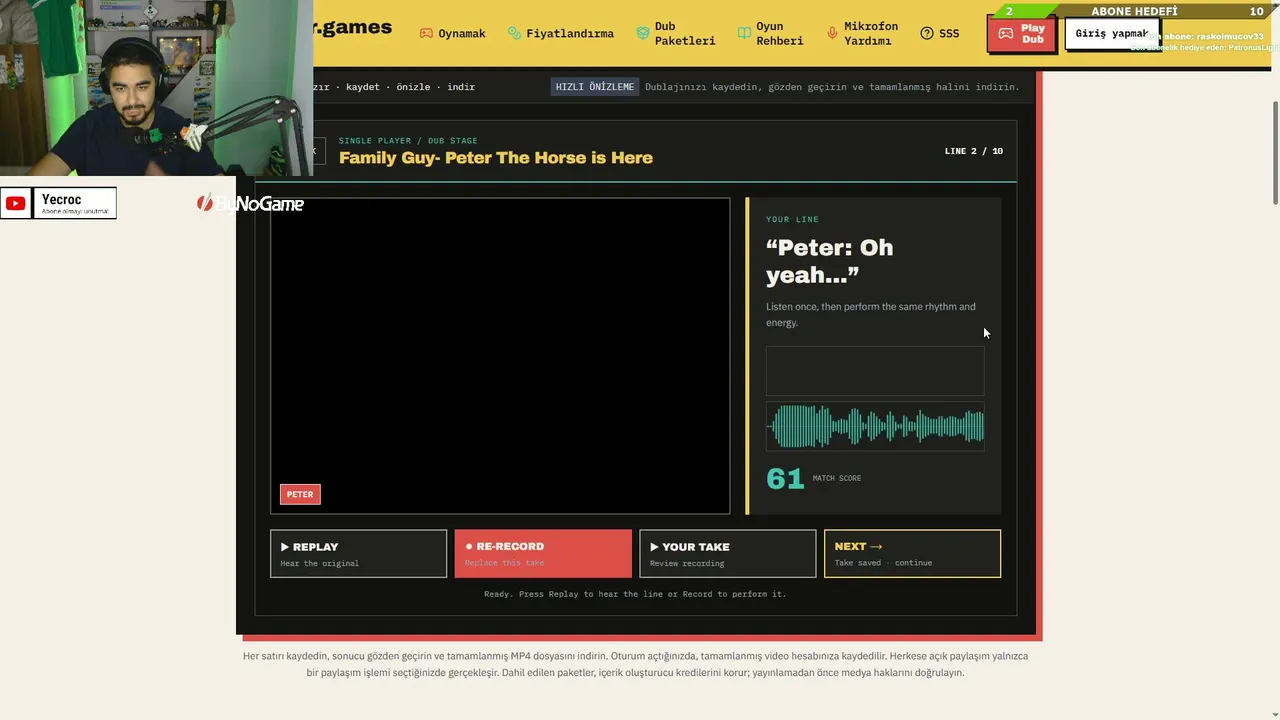Click RE-RECORD to replace this take
The image size is (1280, 720).
(543, 554)
